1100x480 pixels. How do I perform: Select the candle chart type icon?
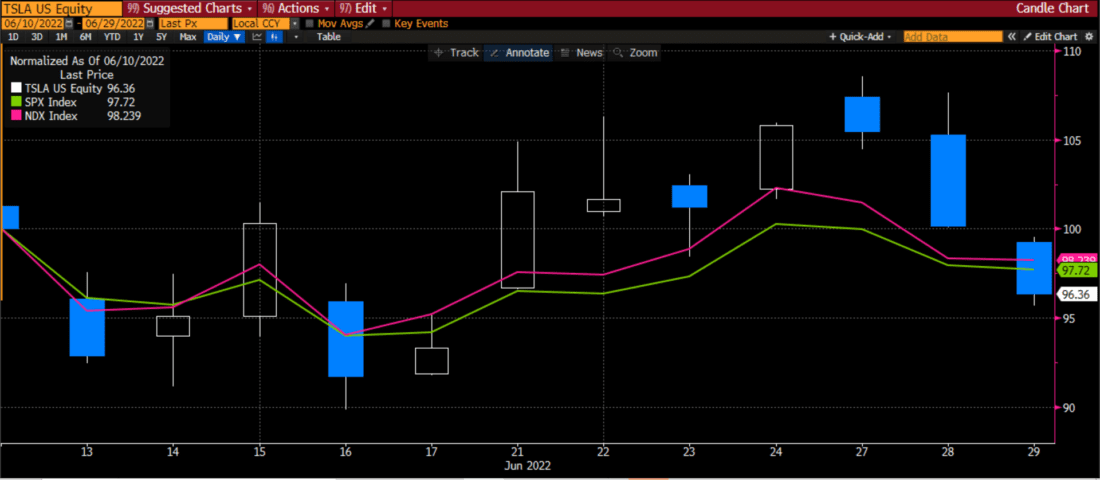click(x=274, y=36)
